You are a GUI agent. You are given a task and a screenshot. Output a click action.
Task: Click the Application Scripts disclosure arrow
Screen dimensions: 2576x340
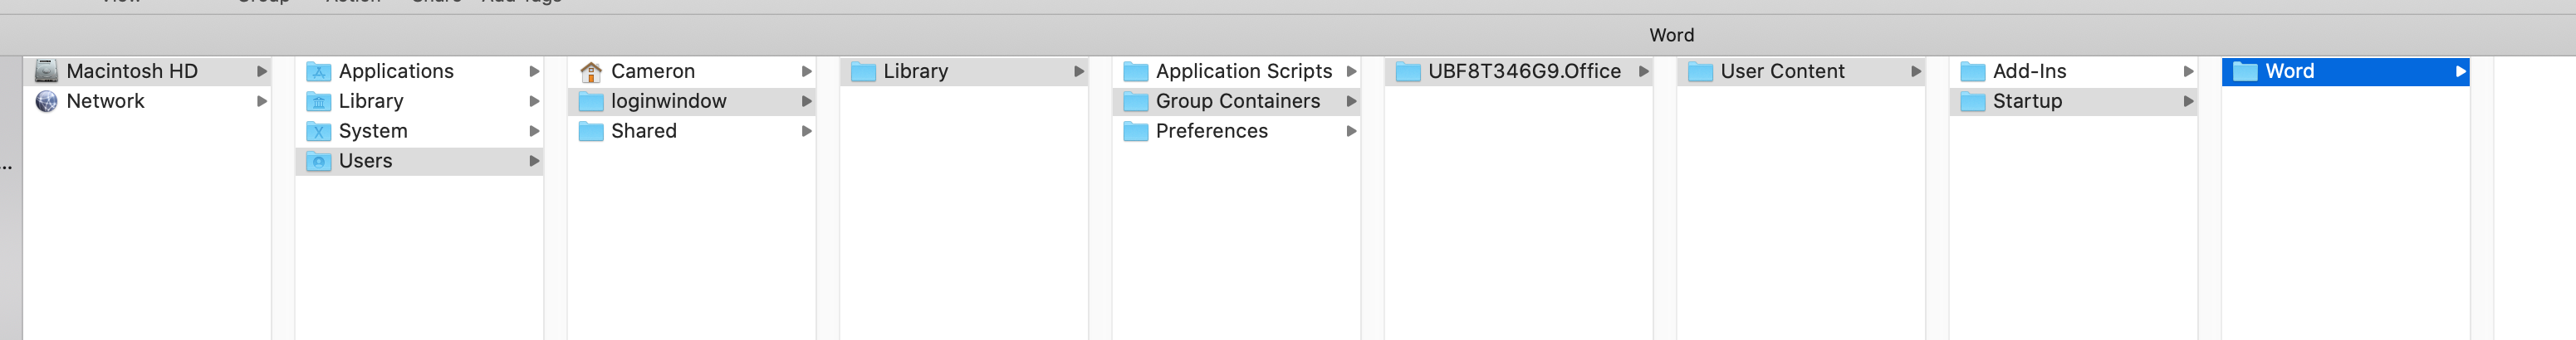(1351, 71)
